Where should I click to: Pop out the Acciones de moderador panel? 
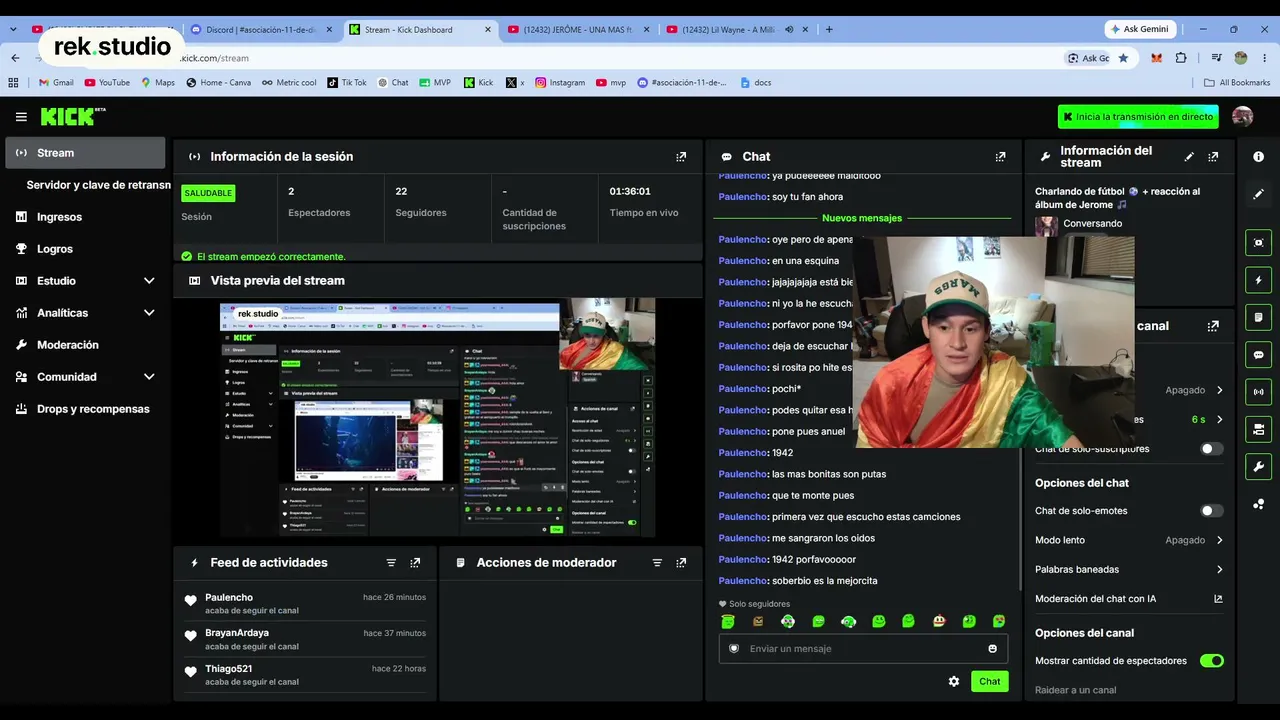coord(681,563)
